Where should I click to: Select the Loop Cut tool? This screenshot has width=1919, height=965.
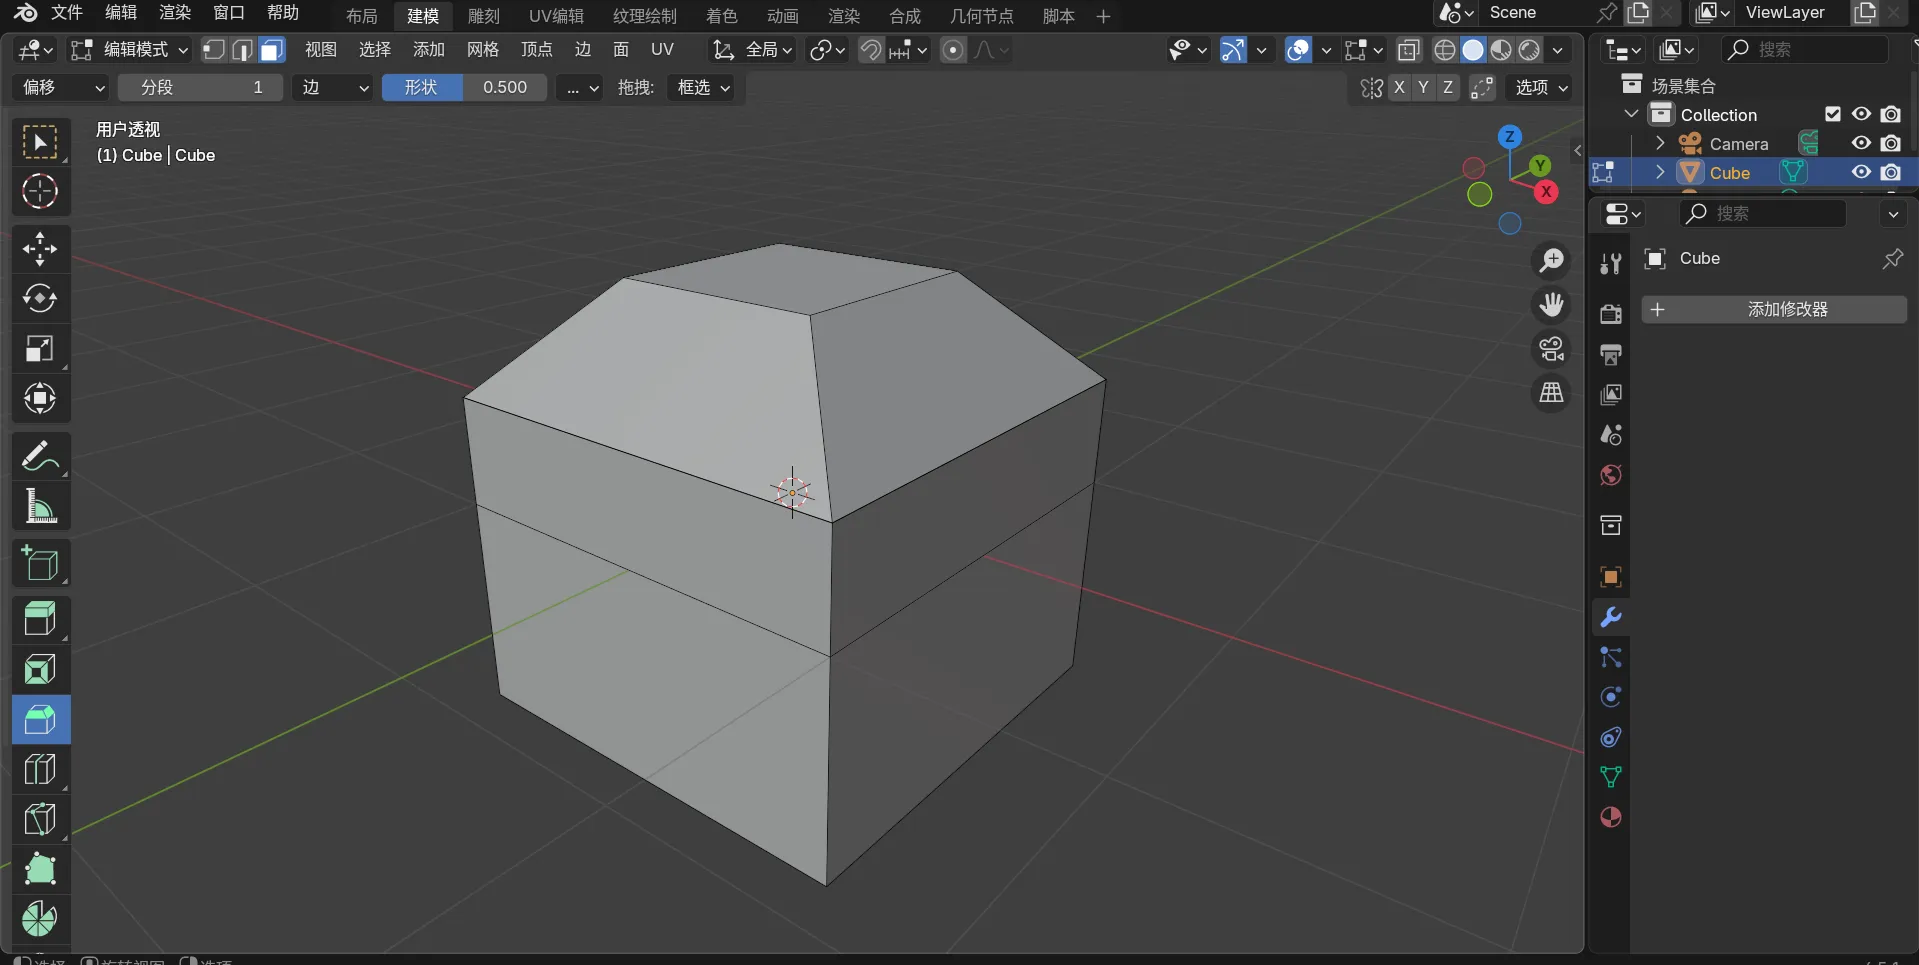coord(40,770)
